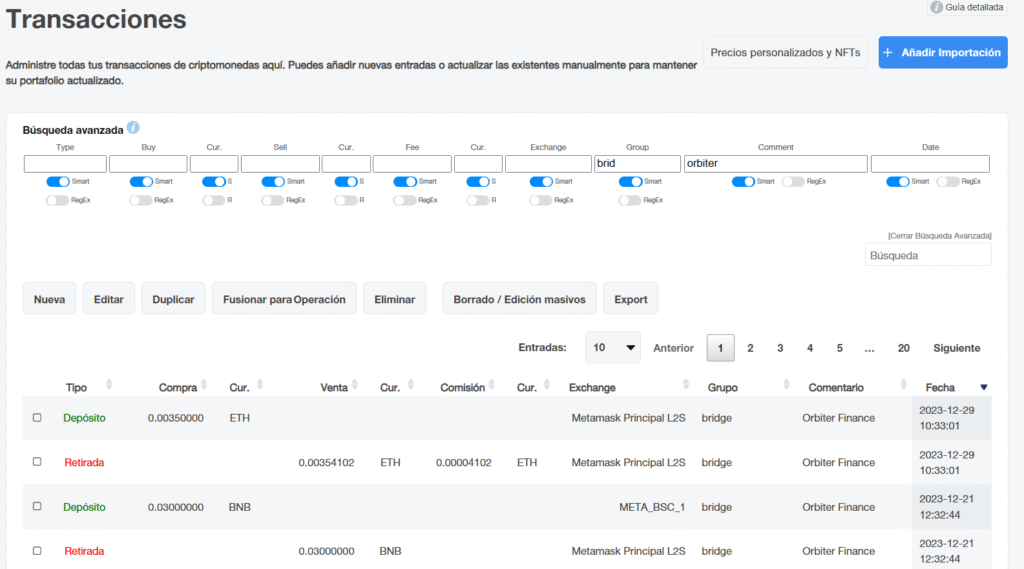Go to page 3
Image resolution: width=1024 pixels, height=569 pixels.
780,348
